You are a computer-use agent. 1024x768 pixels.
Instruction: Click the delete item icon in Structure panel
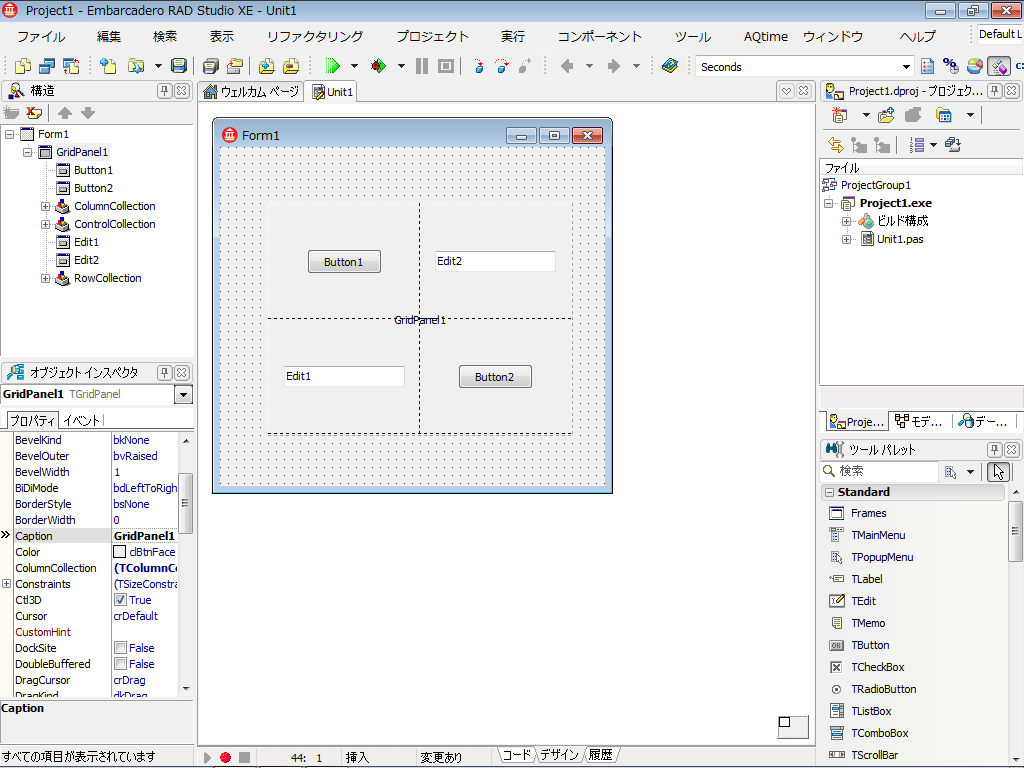(34, 113)
